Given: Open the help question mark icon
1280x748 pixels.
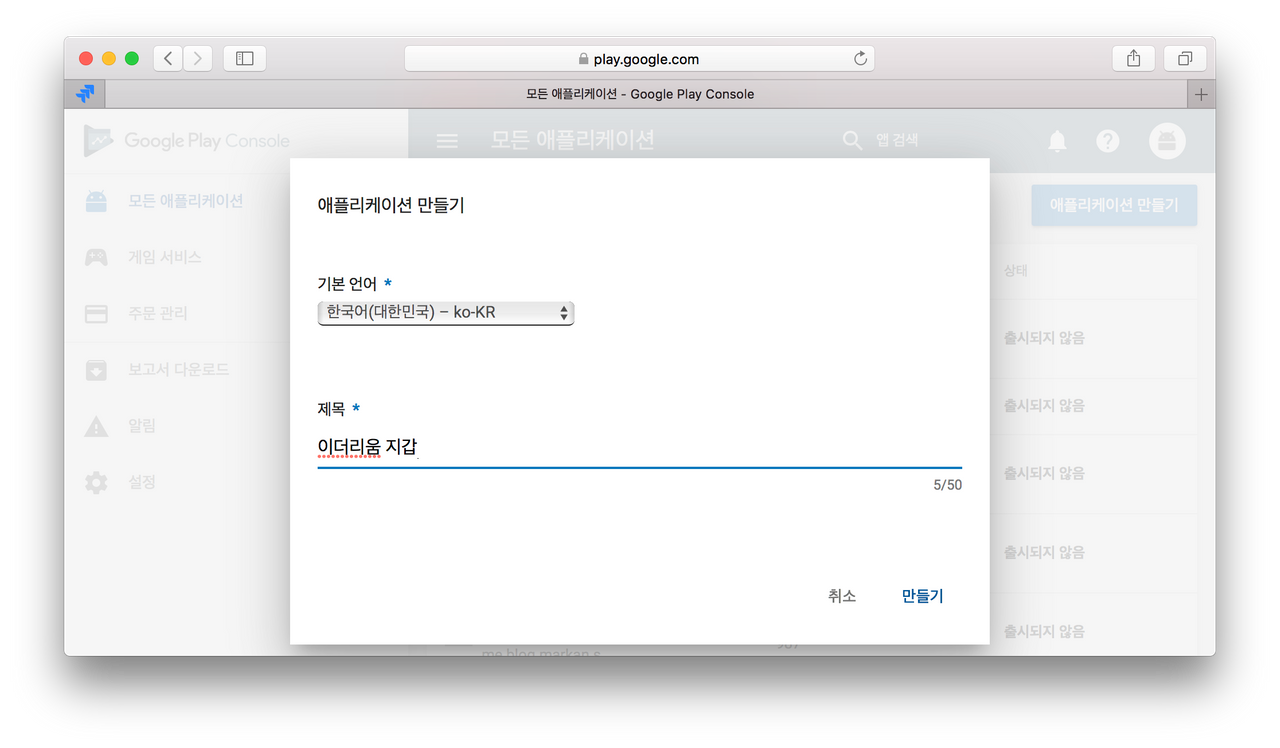Looking at the screenshot, I should coord(1108,140).
